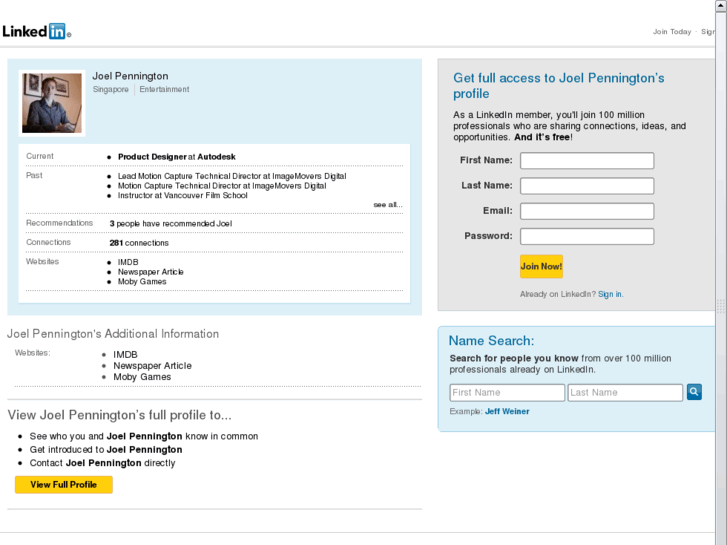This screenshot has height=545, width=727.
Task: Click the Joel Pennington name heading
Action: coord(130,76)
